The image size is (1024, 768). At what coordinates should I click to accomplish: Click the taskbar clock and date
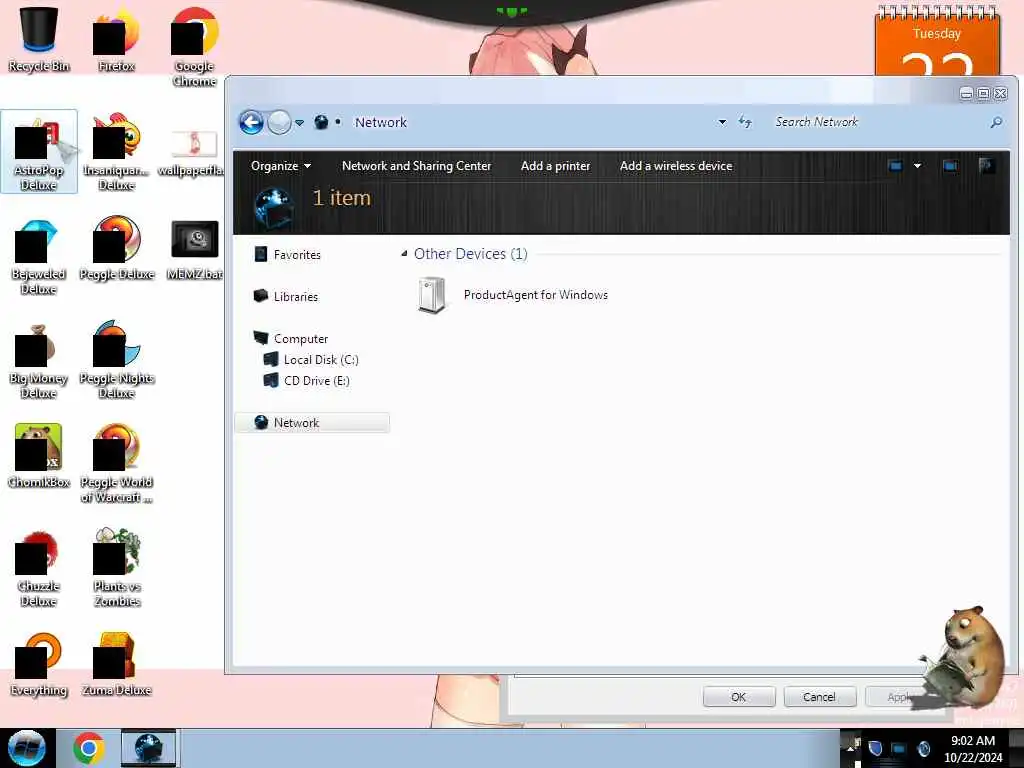coord(973,748)
